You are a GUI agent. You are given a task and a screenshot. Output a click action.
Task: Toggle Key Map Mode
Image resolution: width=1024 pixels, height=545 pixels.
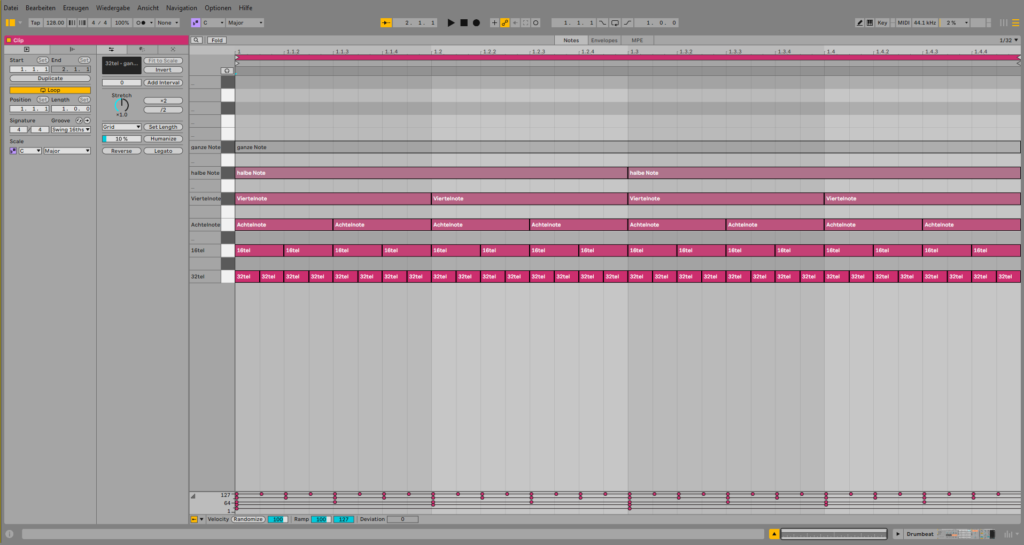(x=882, y=23)
